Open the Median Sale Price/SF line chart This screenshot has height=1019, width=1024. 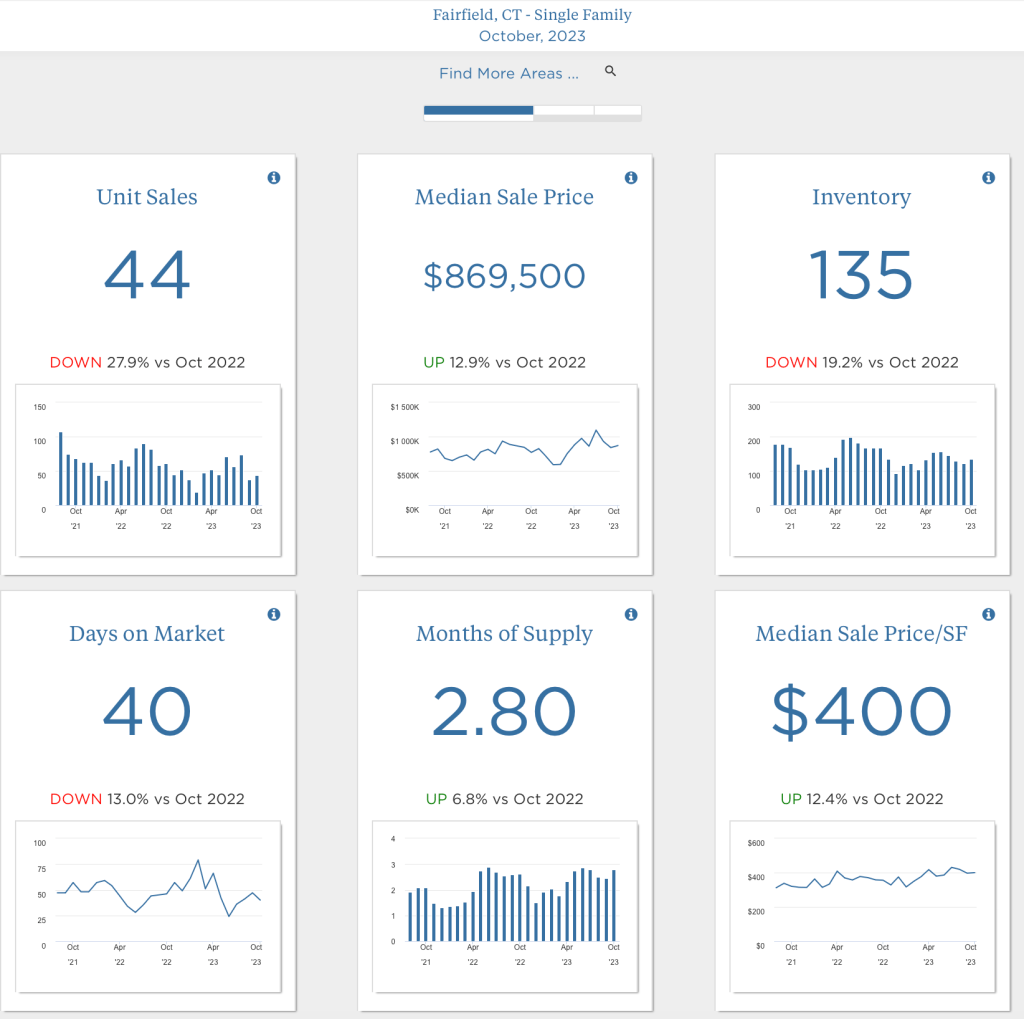click(x=862, y=906)
